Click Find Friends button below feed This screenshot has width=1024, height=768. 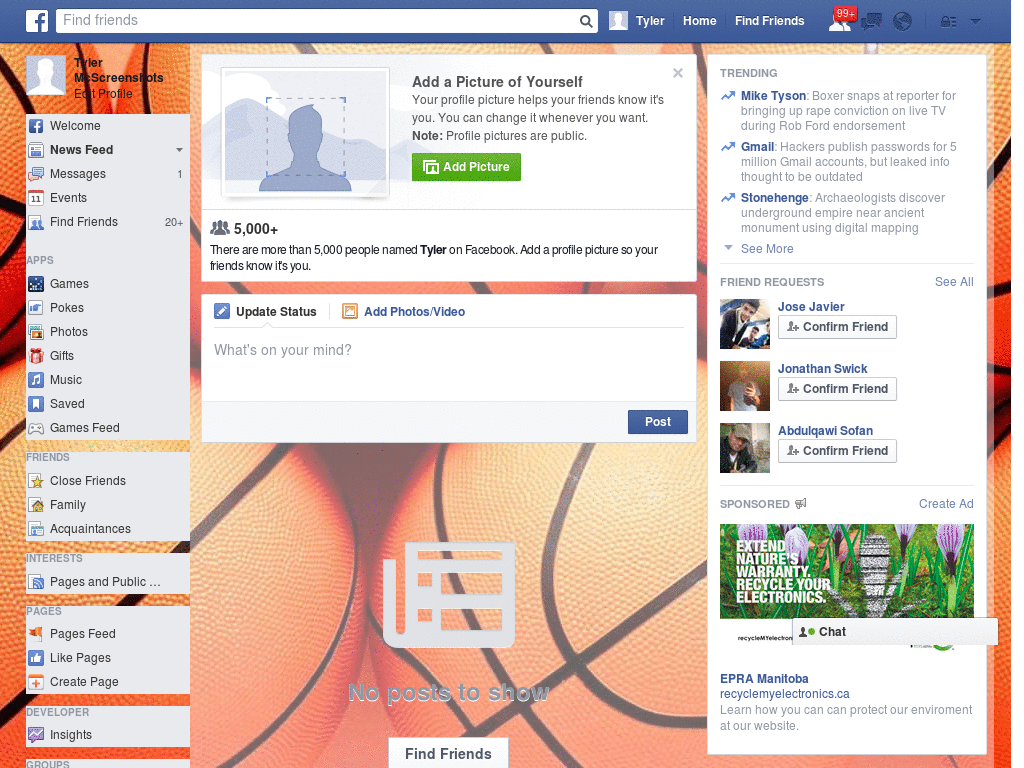pos(449,754)
